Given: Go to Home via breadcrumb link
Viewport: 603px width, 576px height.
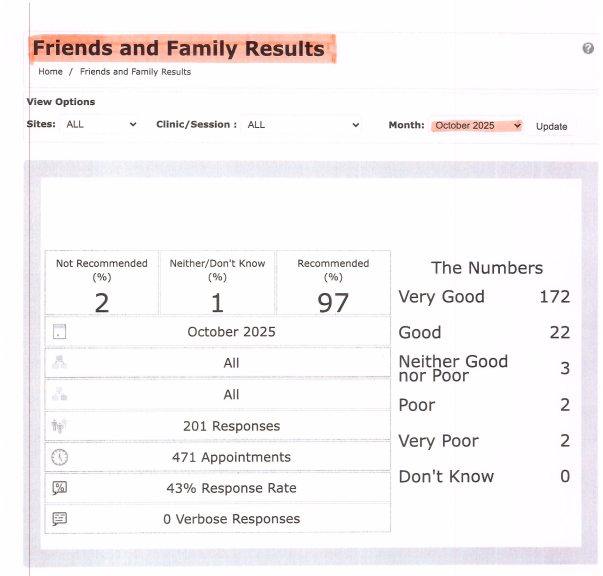Looking at the screenshot, I should tap(50, 72).
